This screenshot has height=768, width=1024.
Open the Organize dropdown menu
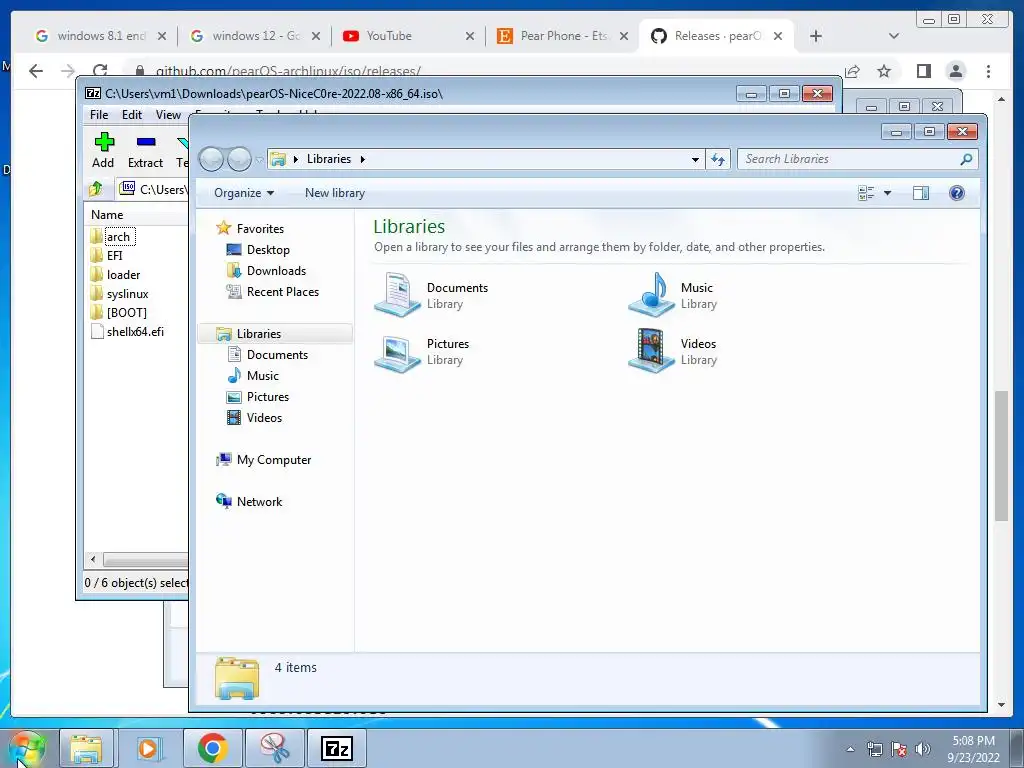(244, 193)
